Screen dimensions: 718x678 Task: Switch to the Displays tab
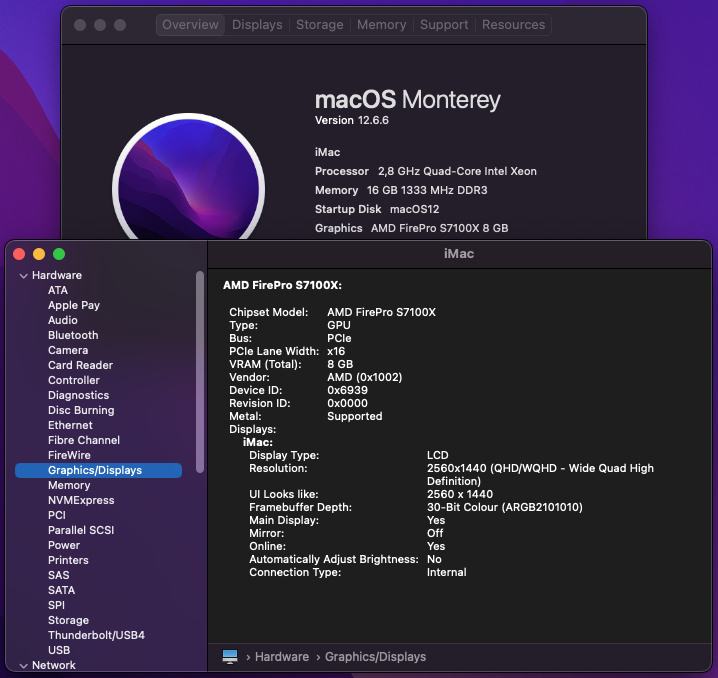(x=257, y=25)
